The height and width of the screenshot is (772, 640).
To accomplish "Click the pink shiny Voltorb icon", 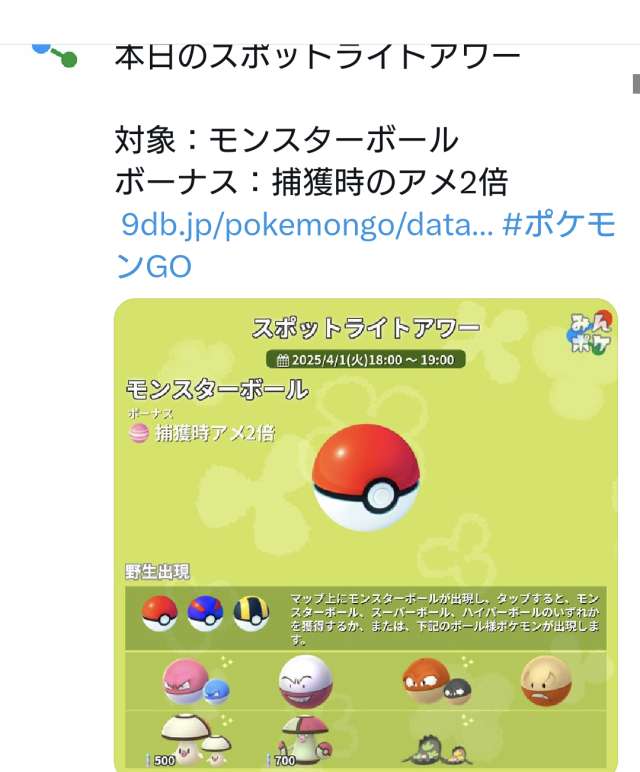I will point(196,682).
